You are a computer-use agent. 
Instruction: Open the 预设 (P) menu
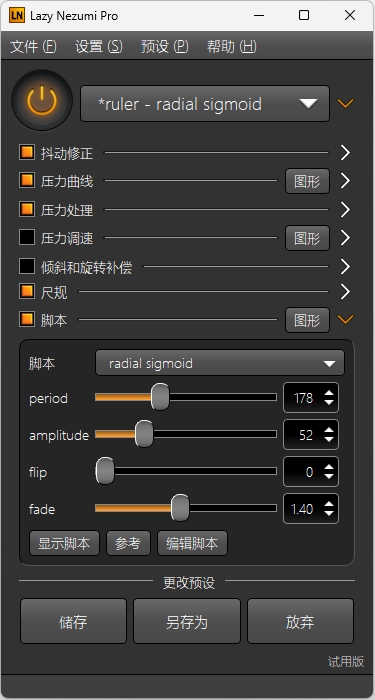(x=165, y=46)
